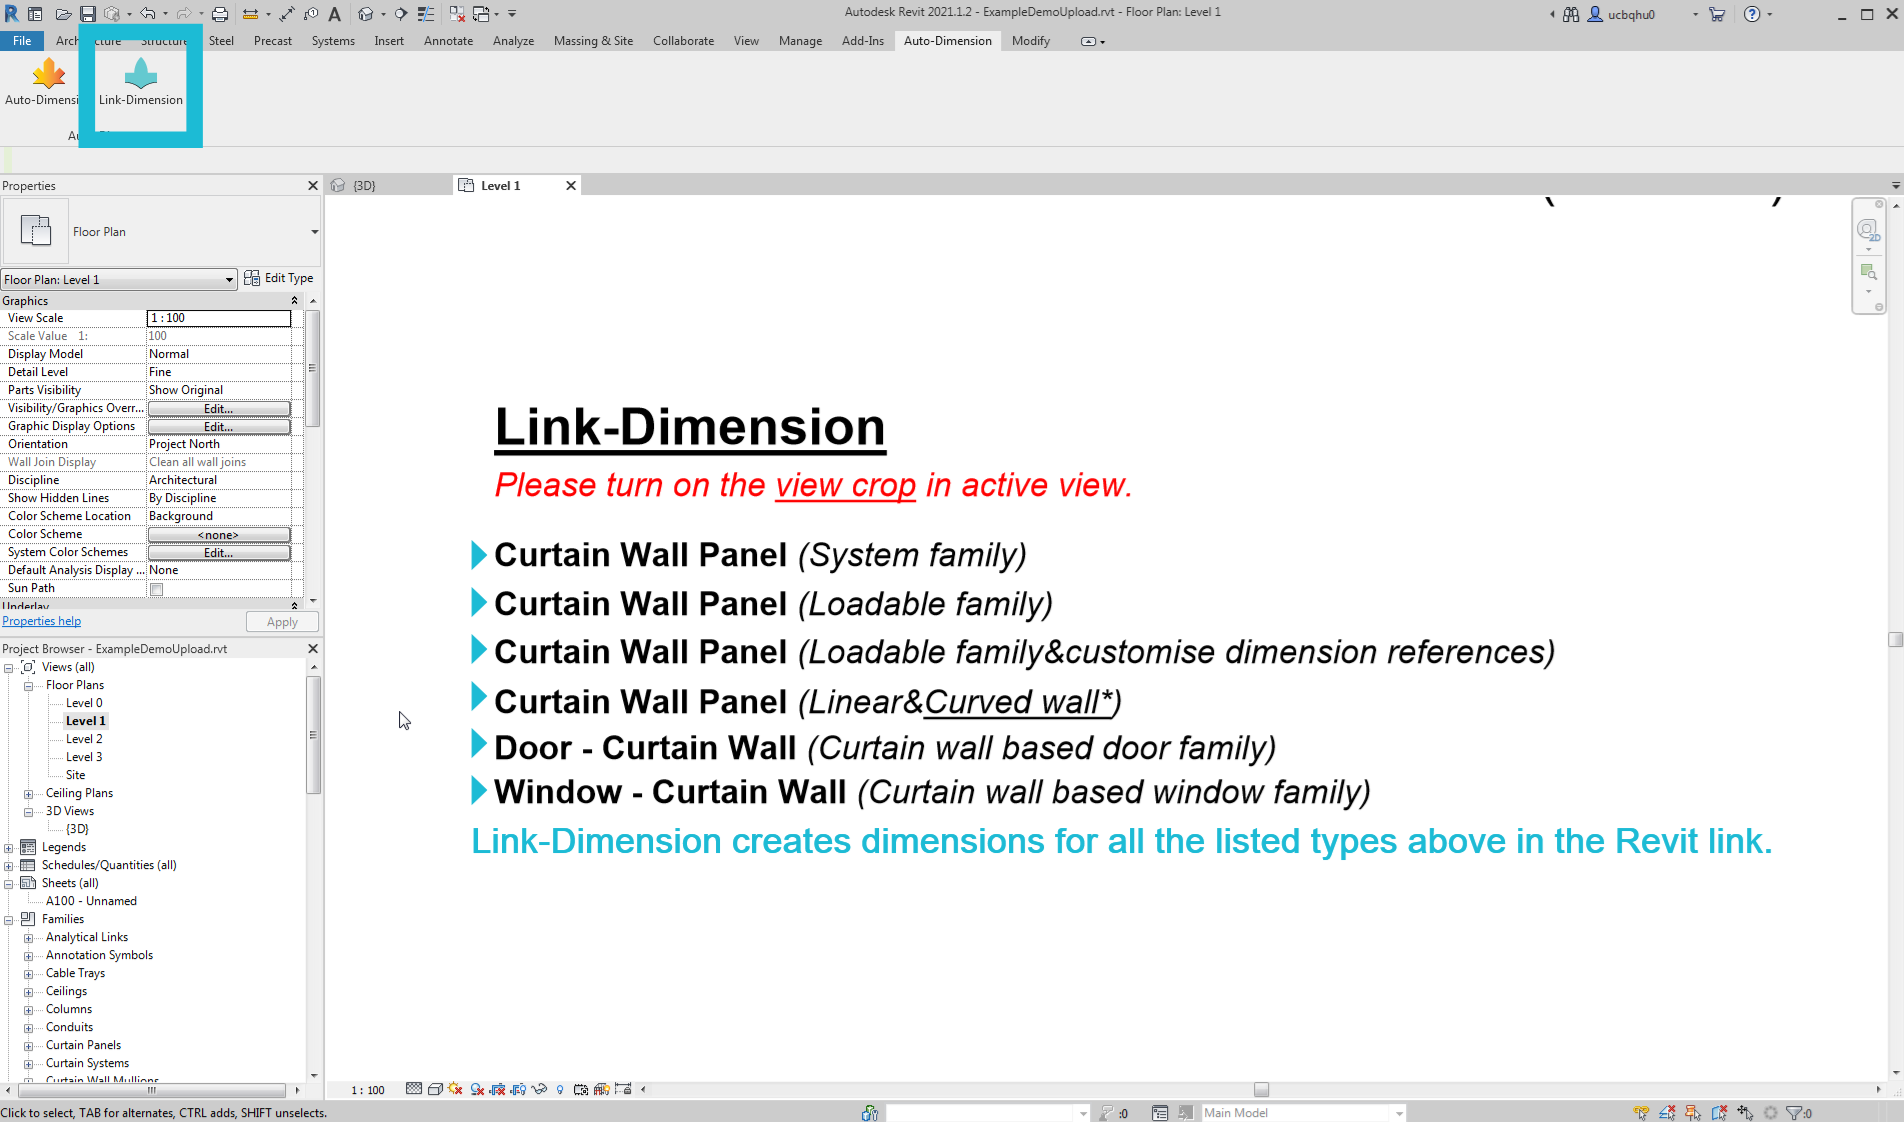
Task: Expand the Curtain Panels family node
Action: [29, 1045]
